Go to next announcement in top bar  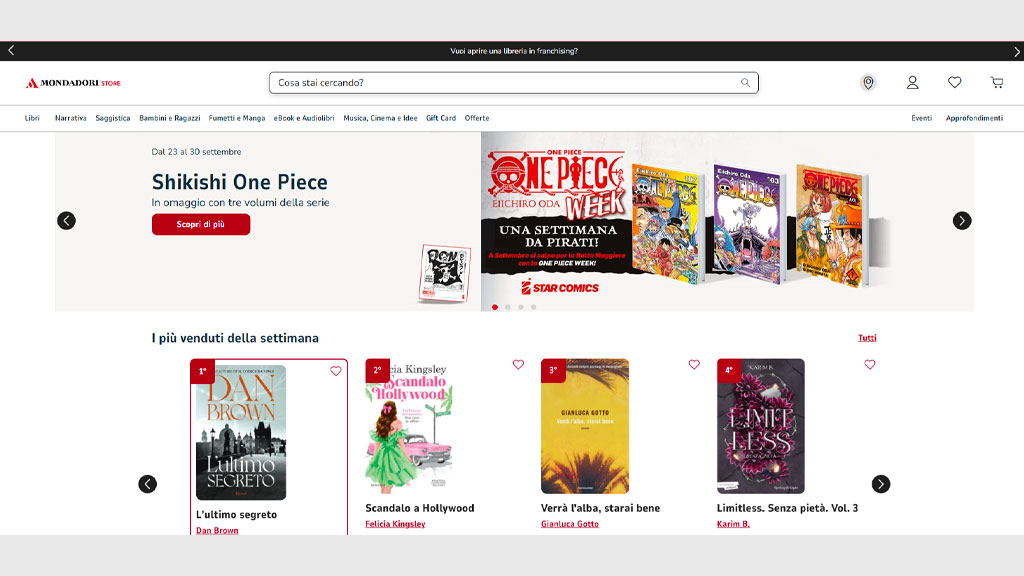1016,51
